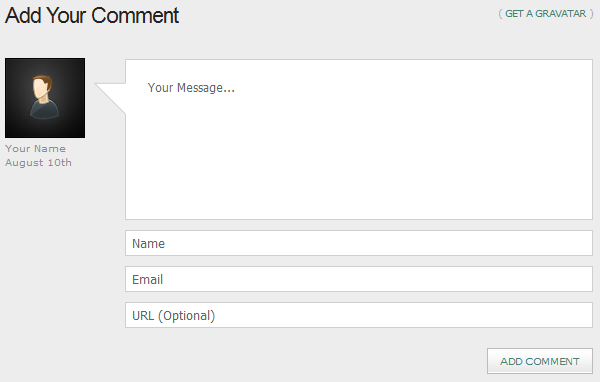600x382 pixels.
Task: Click the opening parenthesis before Get
Action: pyautogui.click(x=500, y=14)
